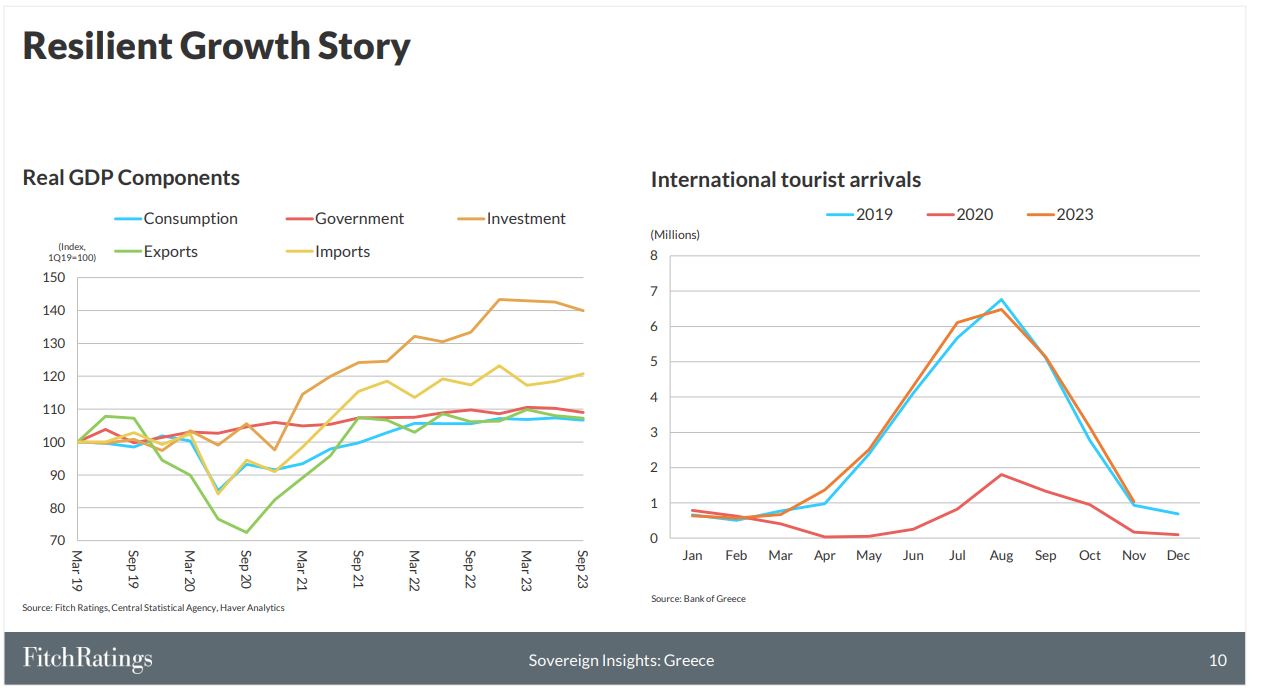The width and height of the screenshot is (1261, 698).
Task: Click the orange 2023 legend line swatch
Action: coord(1041,215)
